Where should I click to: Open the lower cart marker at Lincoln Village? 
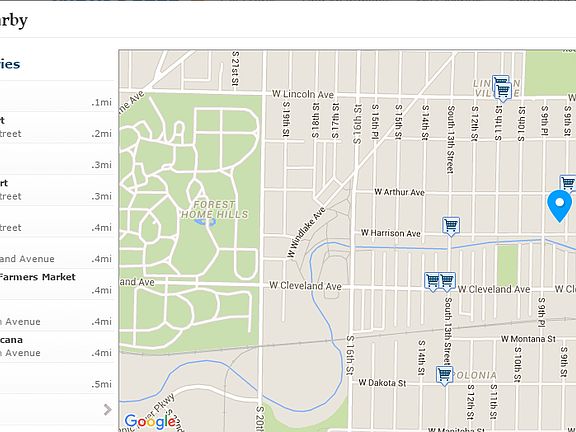[x=503, y=92]
